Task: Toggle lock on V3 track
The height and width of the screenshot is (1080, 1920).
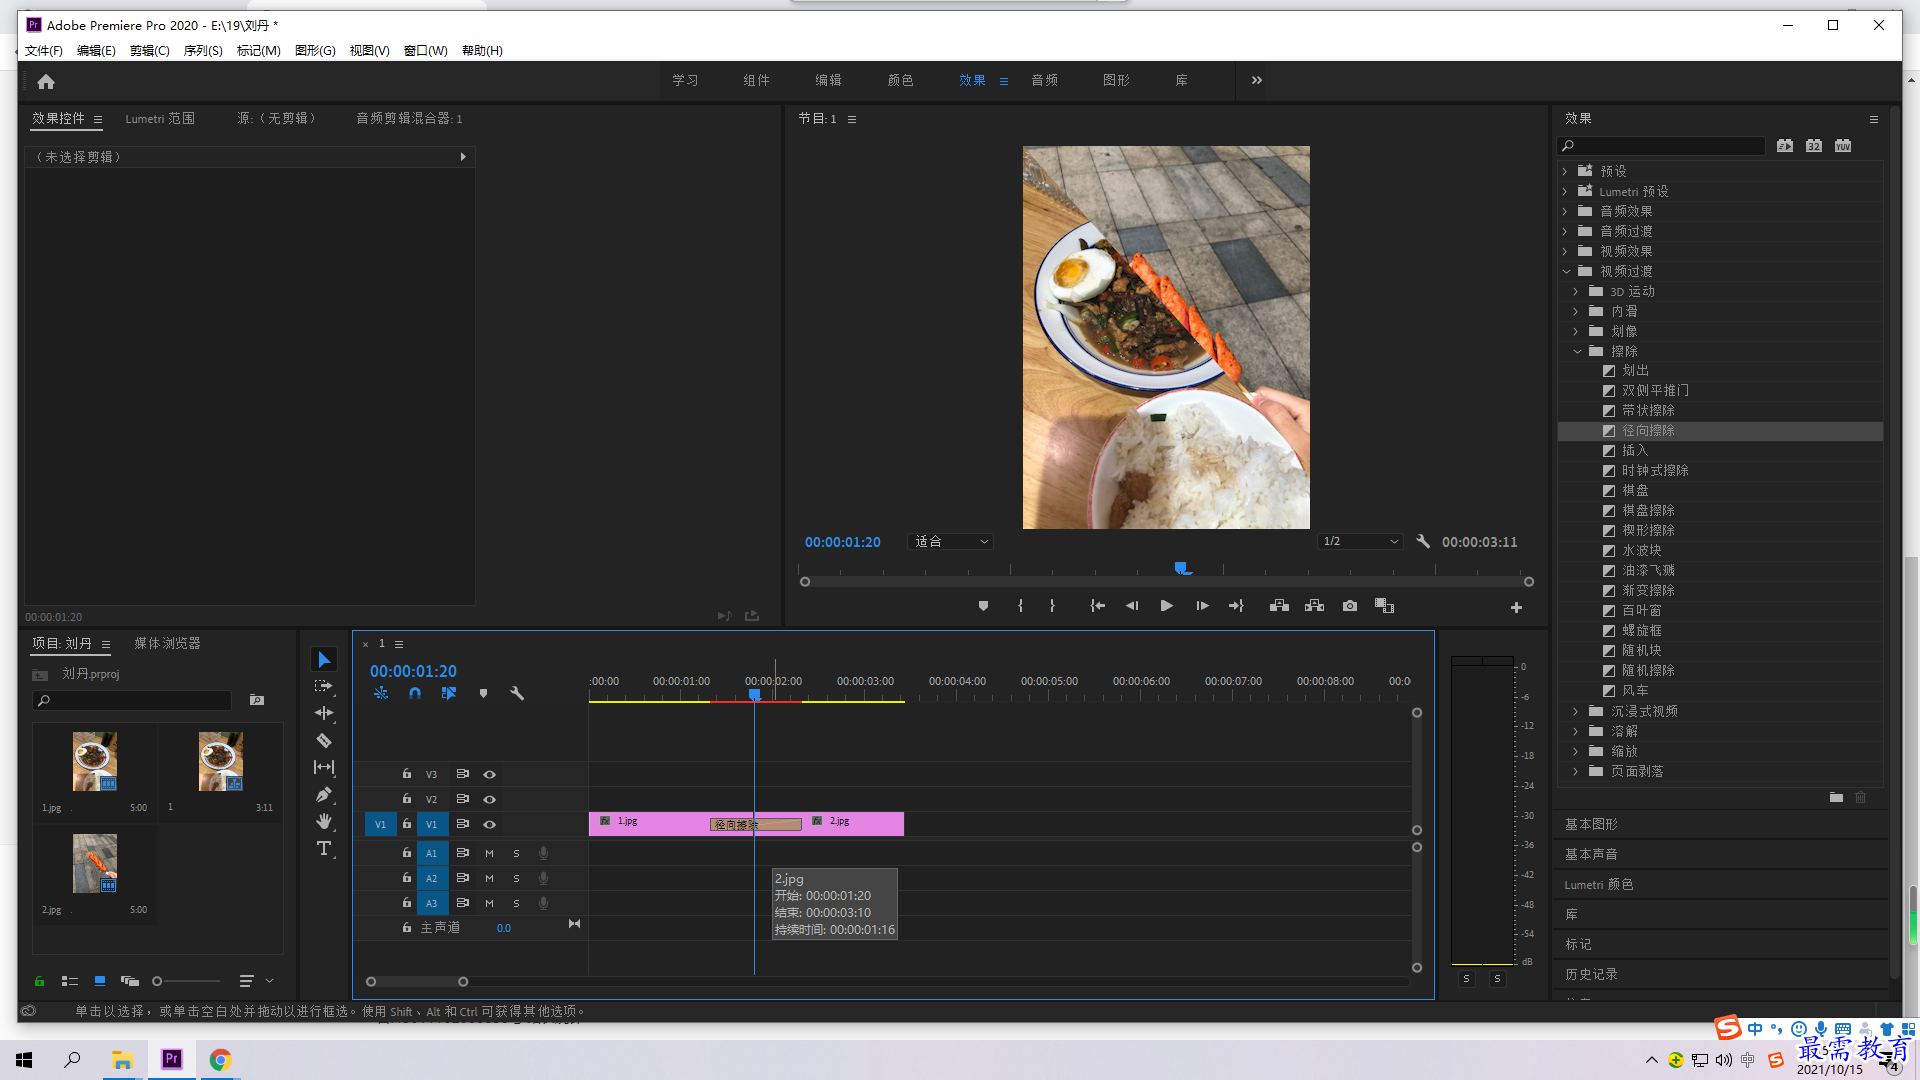Action: pos(407,774)
